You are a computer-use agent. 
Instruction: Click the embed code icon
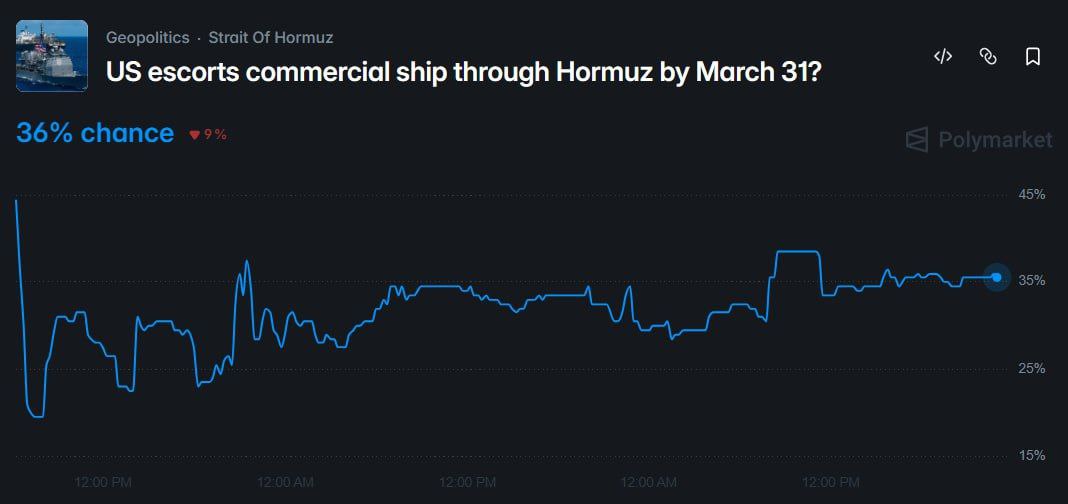pos(942,56)
